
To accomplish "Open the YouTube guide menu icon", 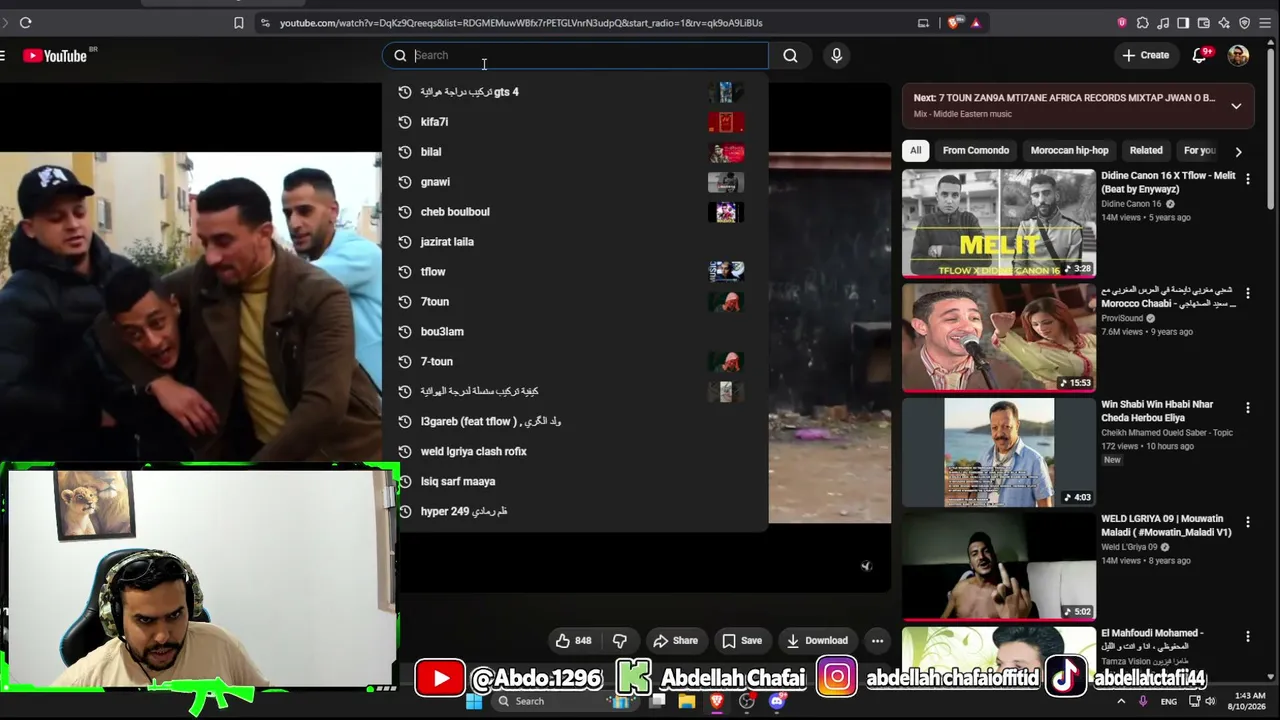I will pos(3,56).
